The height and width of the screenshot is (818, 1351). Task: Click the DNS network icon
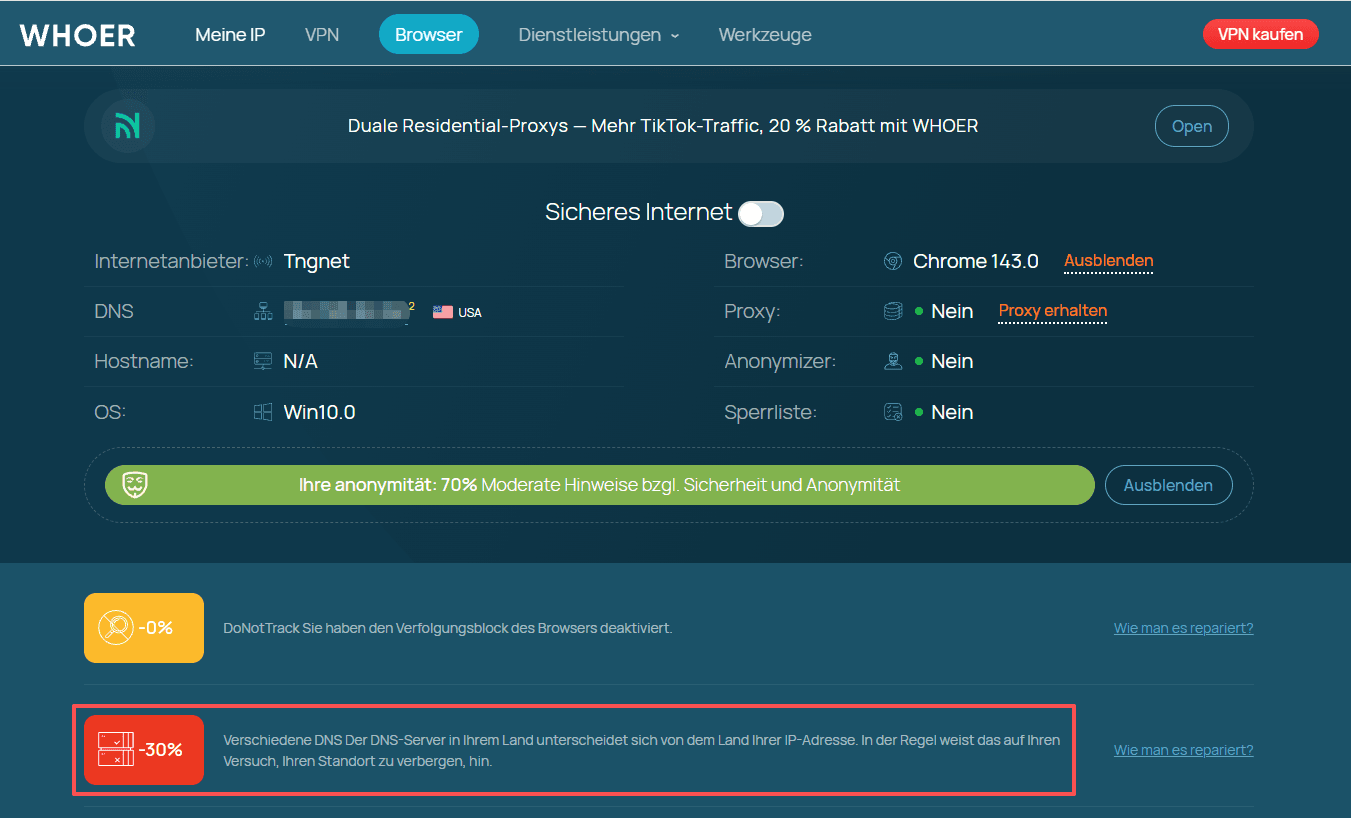pos(263,312)
